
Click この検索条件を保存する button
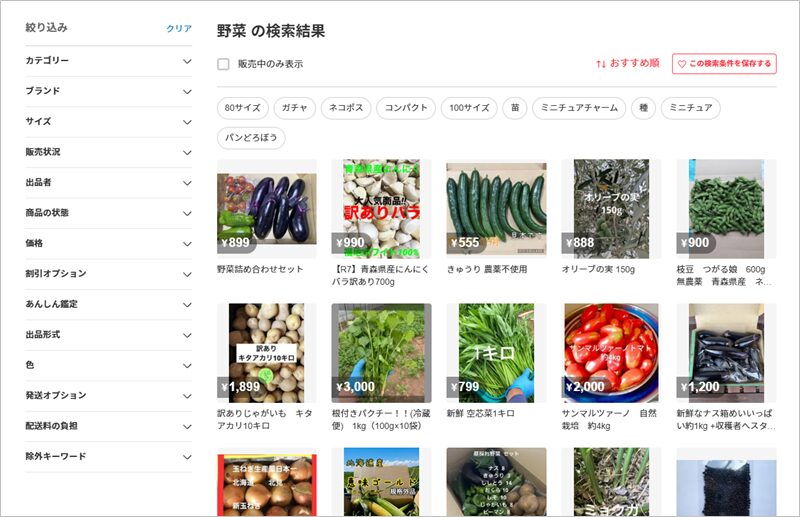[x=724, y=64]
